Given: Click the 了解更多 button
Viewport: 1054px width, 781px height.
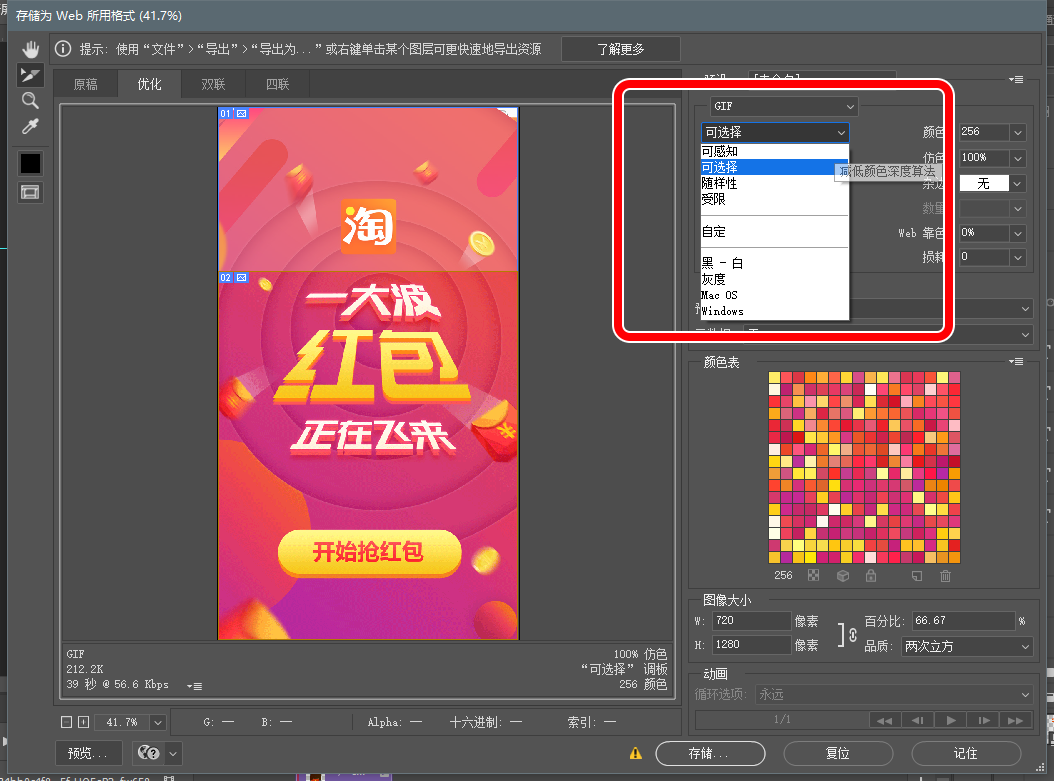Looking at the screenshot, I should (620, 49).
